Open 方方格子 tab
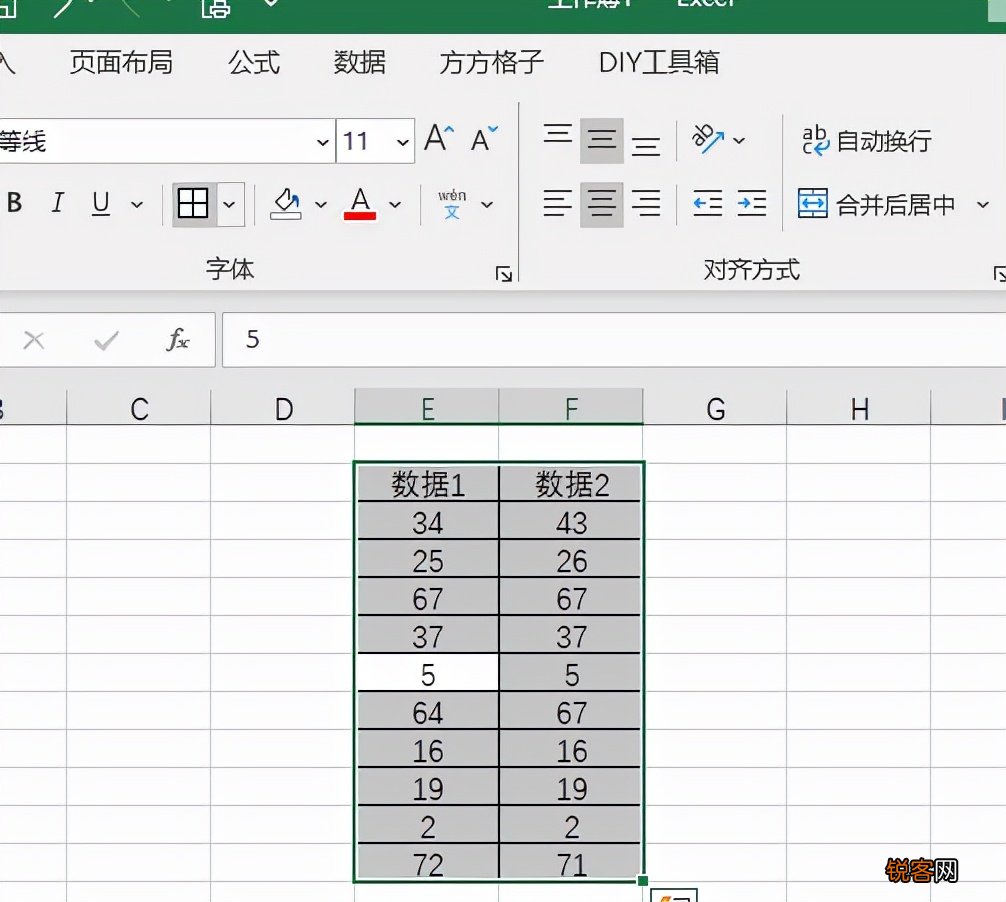 (491, 62)
